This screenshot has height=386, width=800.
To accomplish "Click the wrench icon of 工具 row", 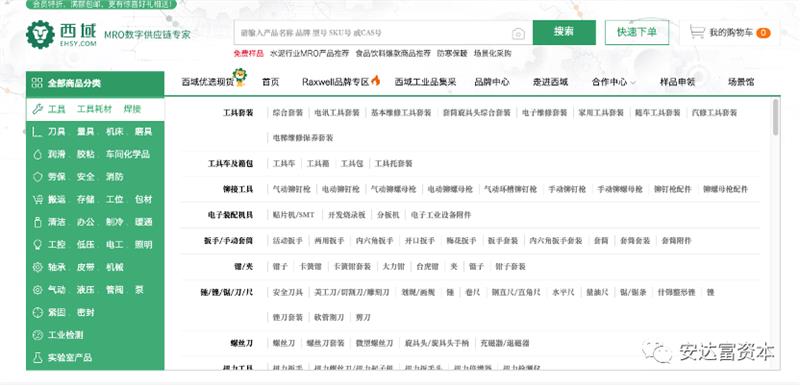I will pos(37,109).
